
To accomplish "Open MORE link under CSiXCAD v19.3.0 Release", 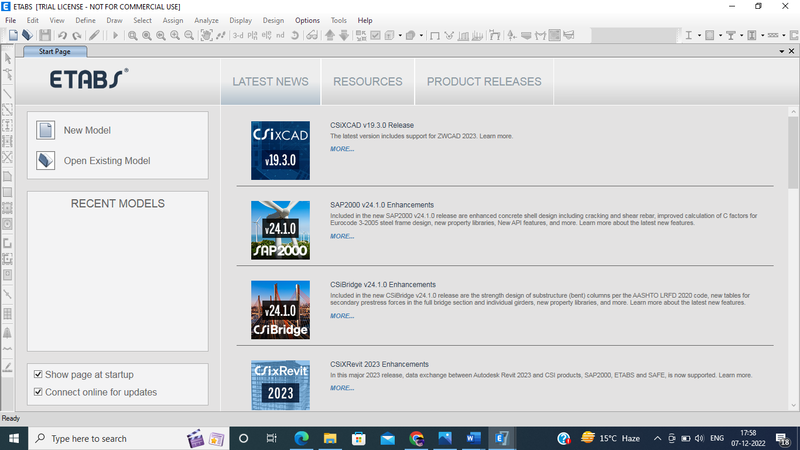I will (x=342, y=149).
